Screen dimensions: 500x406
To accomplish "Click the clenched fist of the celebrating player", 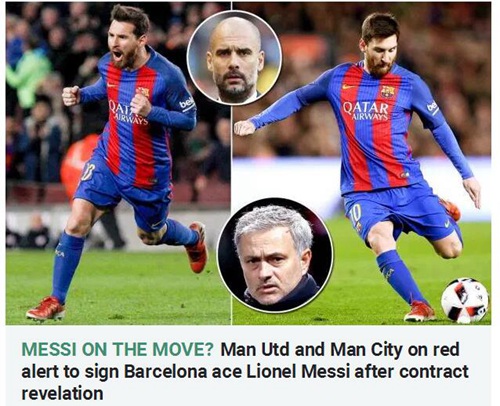I will click(x=71, y=96).
